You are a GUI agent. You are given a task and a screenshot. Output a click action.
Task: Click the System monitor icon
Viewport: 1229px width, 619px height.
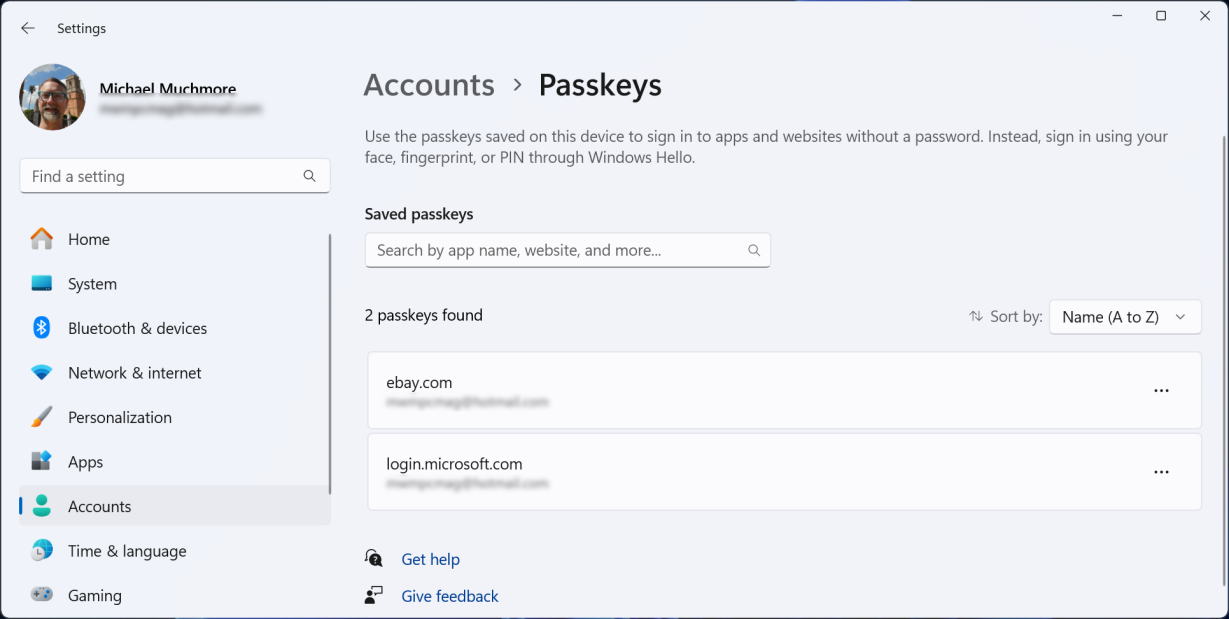pos(41,284)
